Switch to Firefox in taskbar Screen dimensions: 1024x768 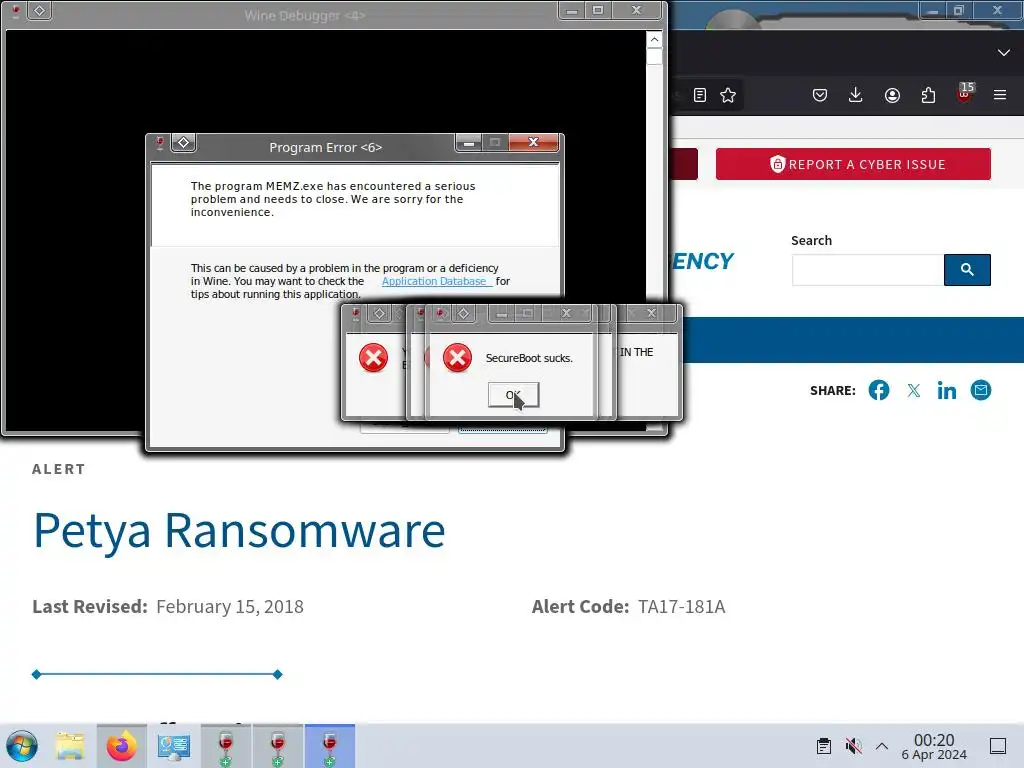[x=121, y=746]
